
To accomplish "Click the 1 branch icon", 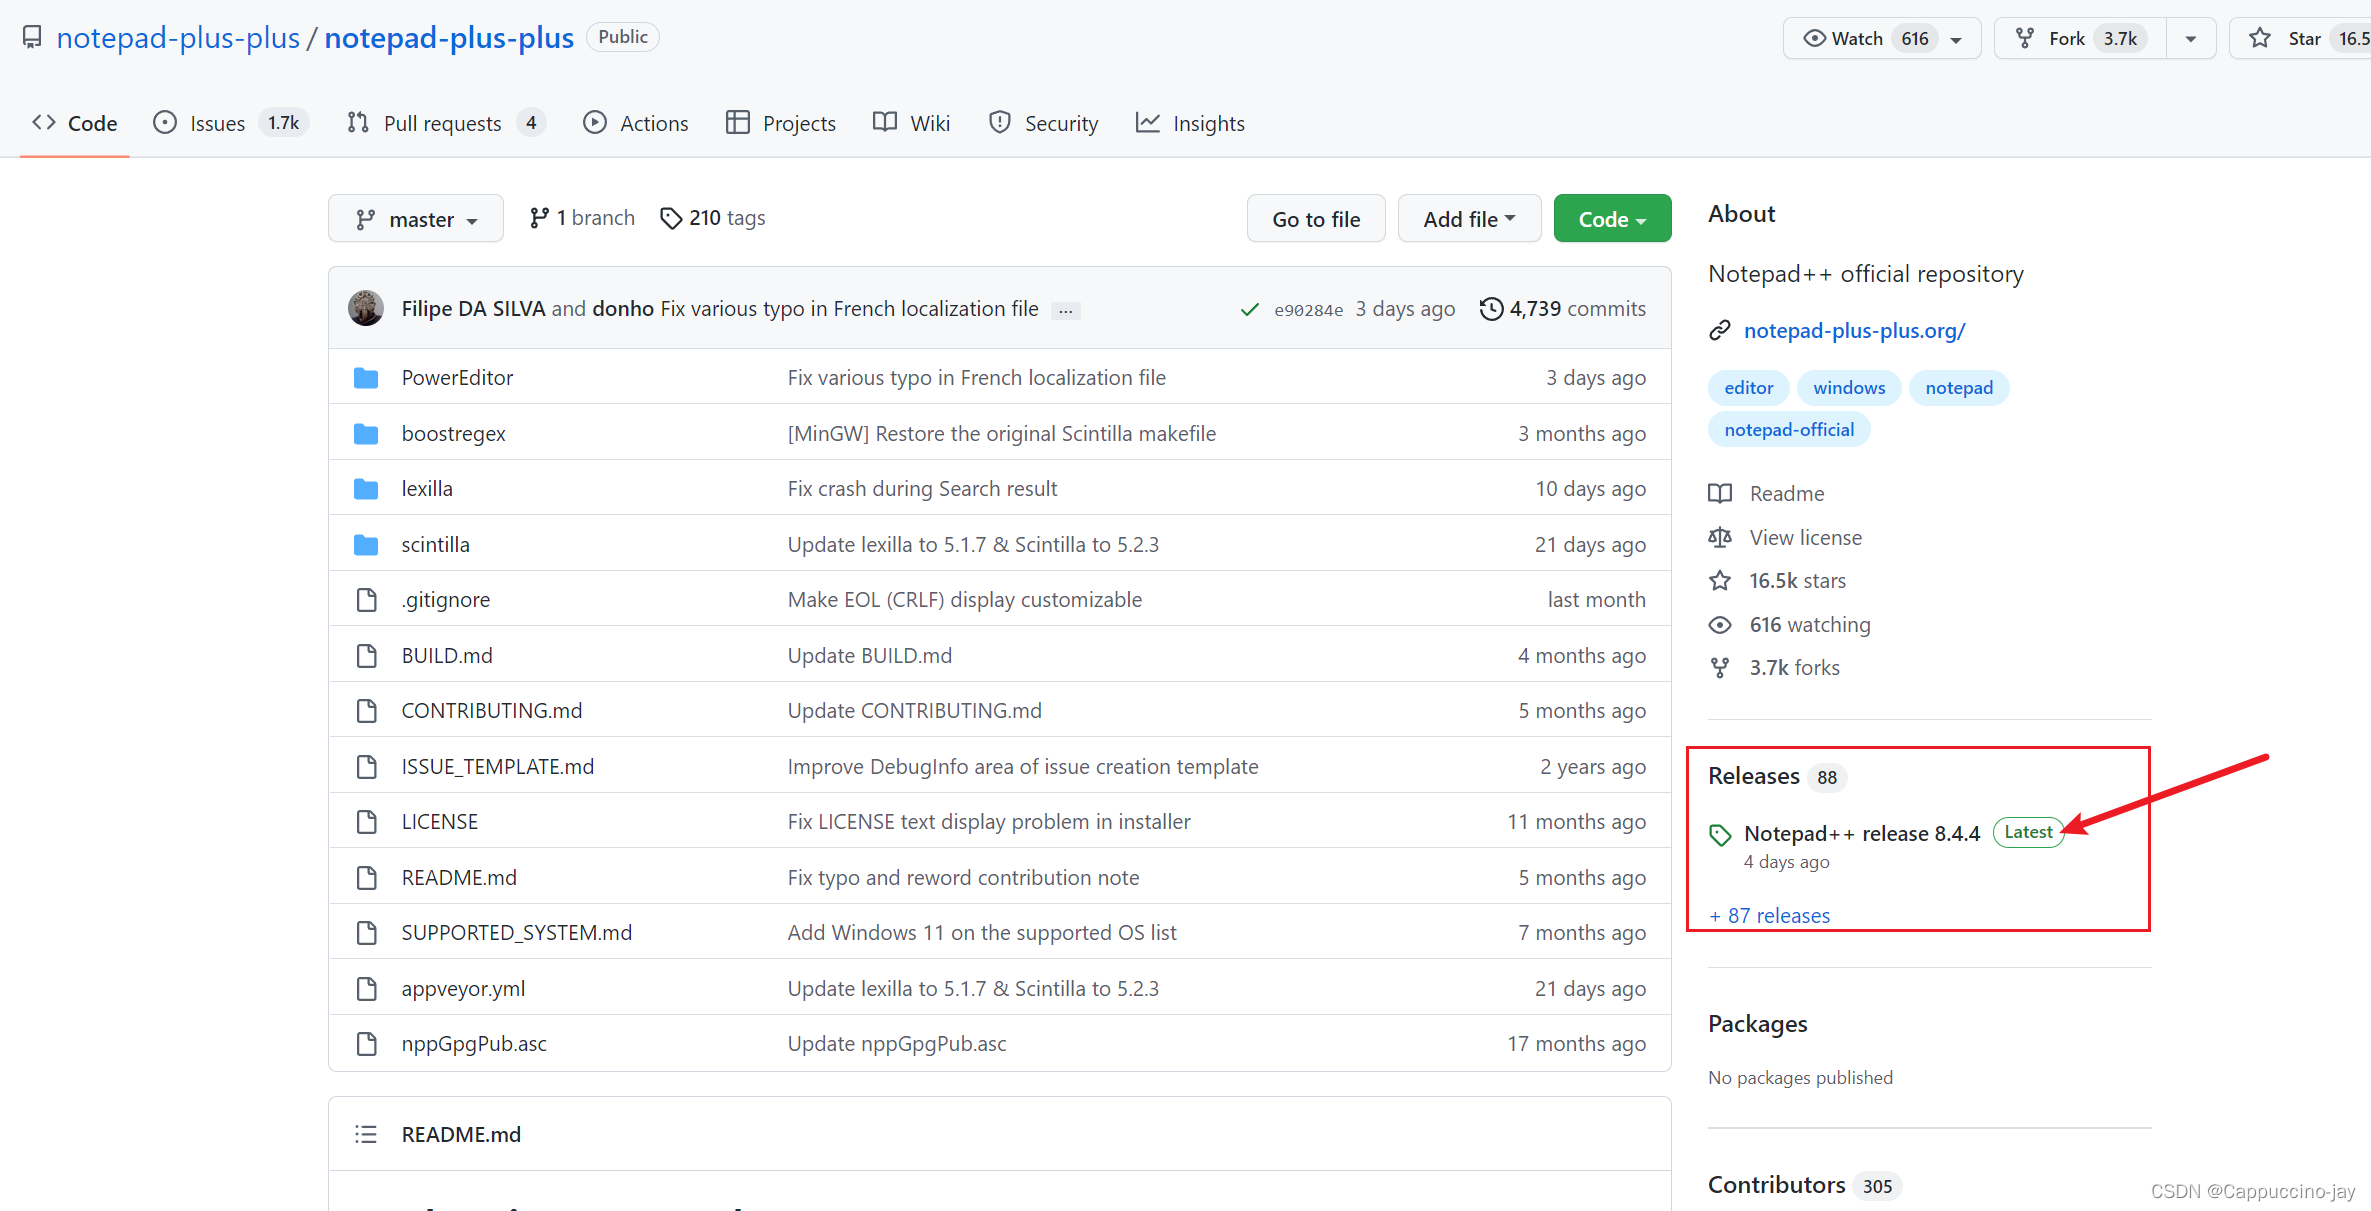I will pyautogui.click(x=539, y=218).
